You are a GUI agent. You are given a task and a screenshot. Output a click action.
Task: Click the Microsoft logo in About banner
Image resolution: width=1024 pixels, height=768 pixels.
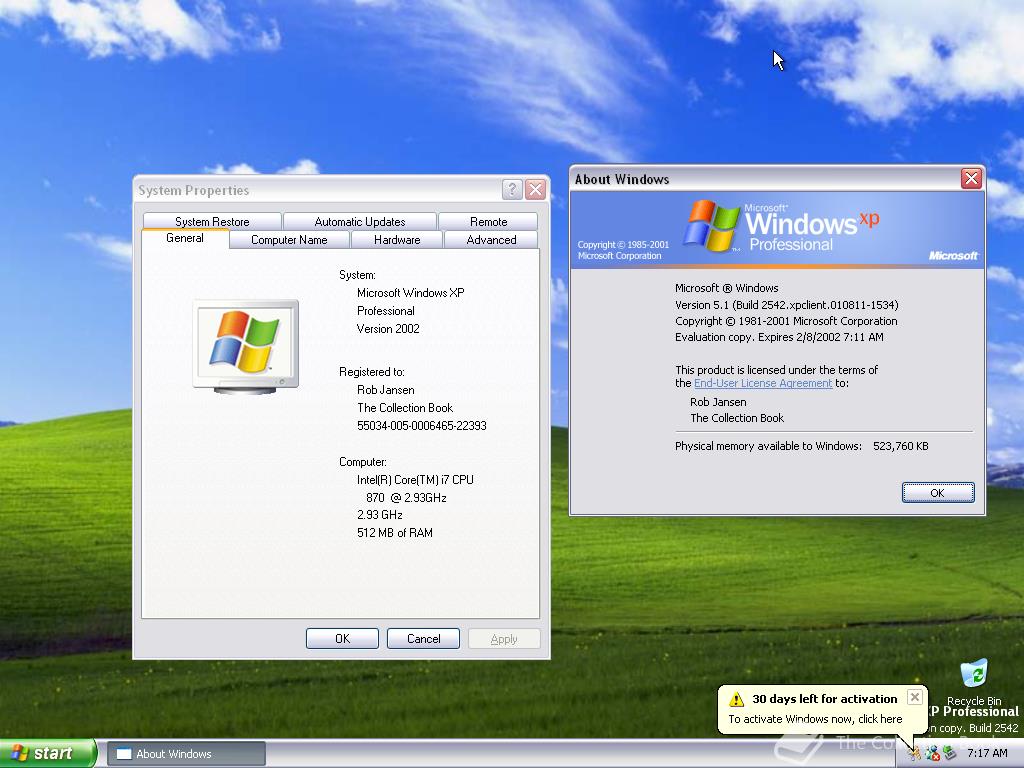click(953, 255)
